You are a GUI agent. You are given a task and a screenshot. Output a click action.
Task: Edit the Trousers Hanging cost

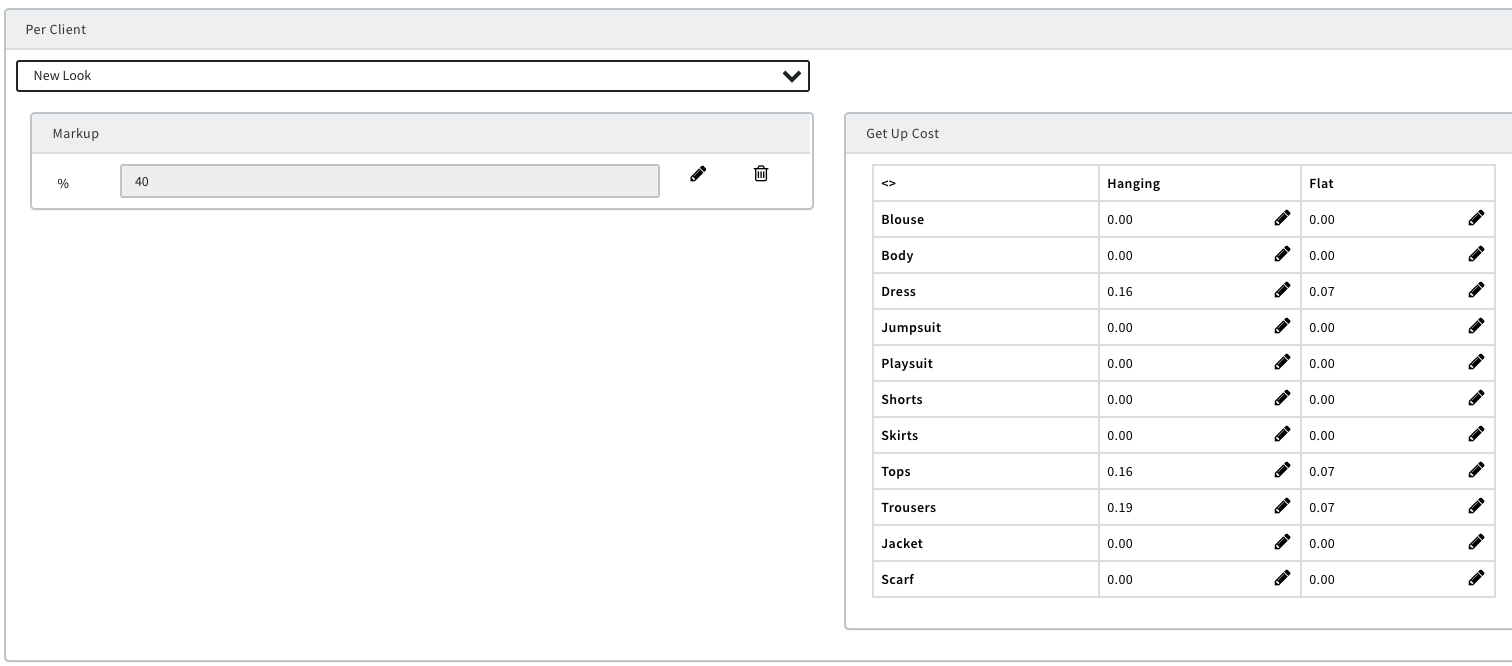(1282, 506)
